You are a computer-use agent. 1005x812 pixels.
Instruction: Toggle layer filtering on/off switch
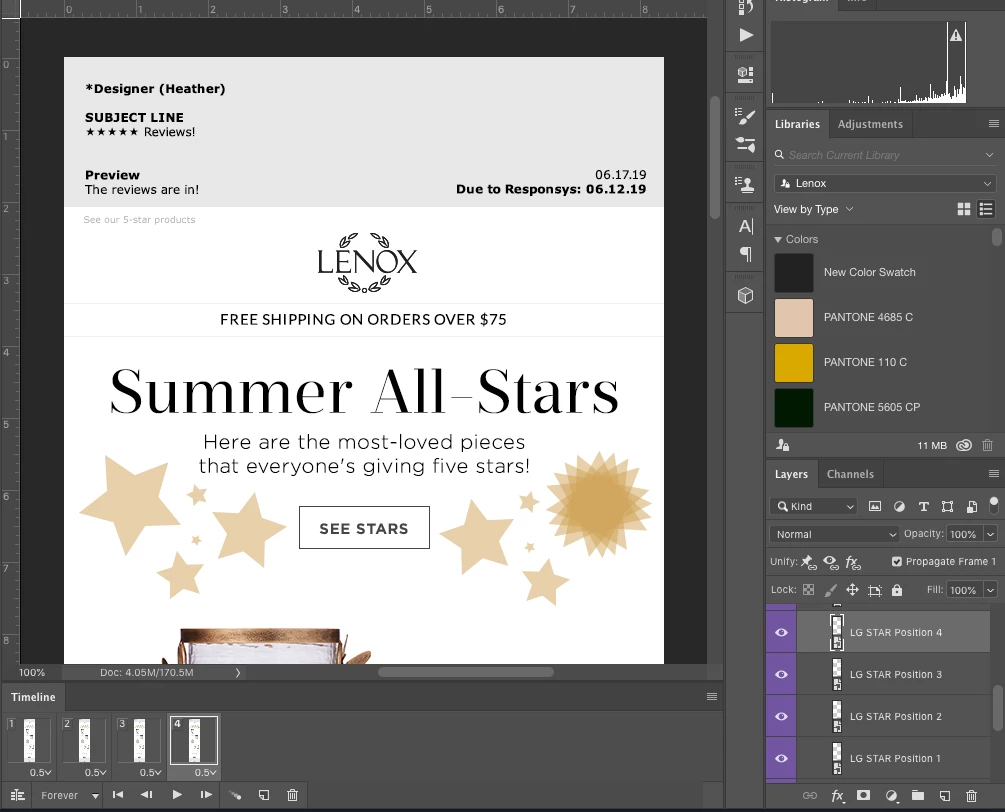994,505
